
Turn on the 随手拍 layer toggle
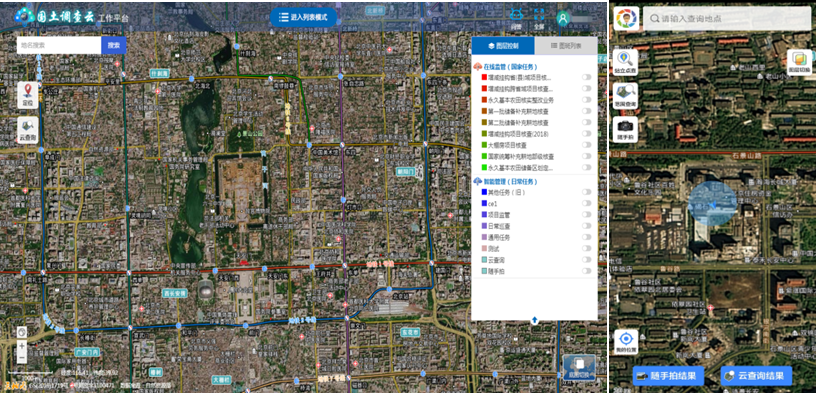(x=586, y=271)
